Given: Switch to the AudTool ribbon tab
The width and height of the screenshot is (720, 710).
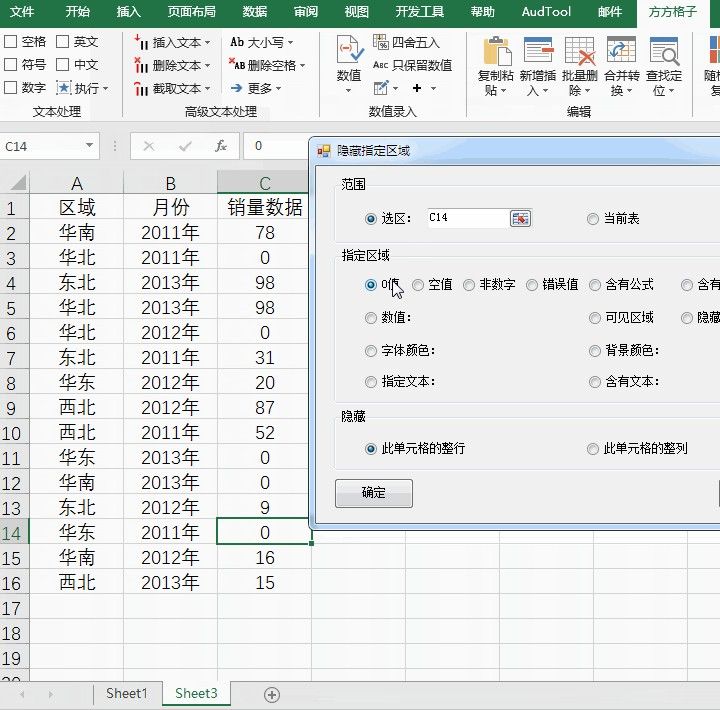Looking at the screenshot, I should (546, 11).
